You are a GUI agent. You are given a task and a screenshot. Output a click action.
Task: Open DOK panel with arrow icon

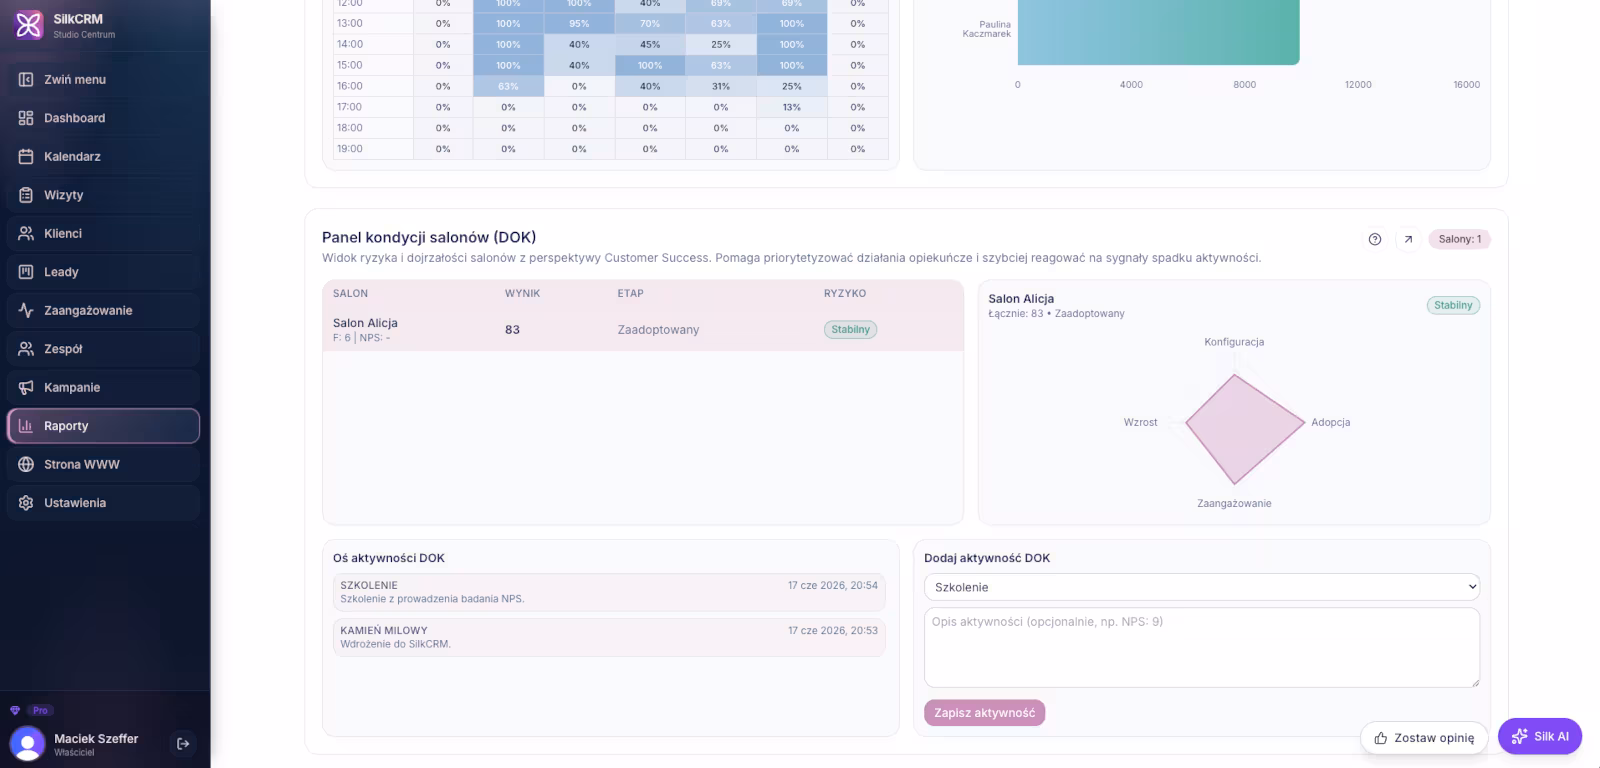point(1408,239)
